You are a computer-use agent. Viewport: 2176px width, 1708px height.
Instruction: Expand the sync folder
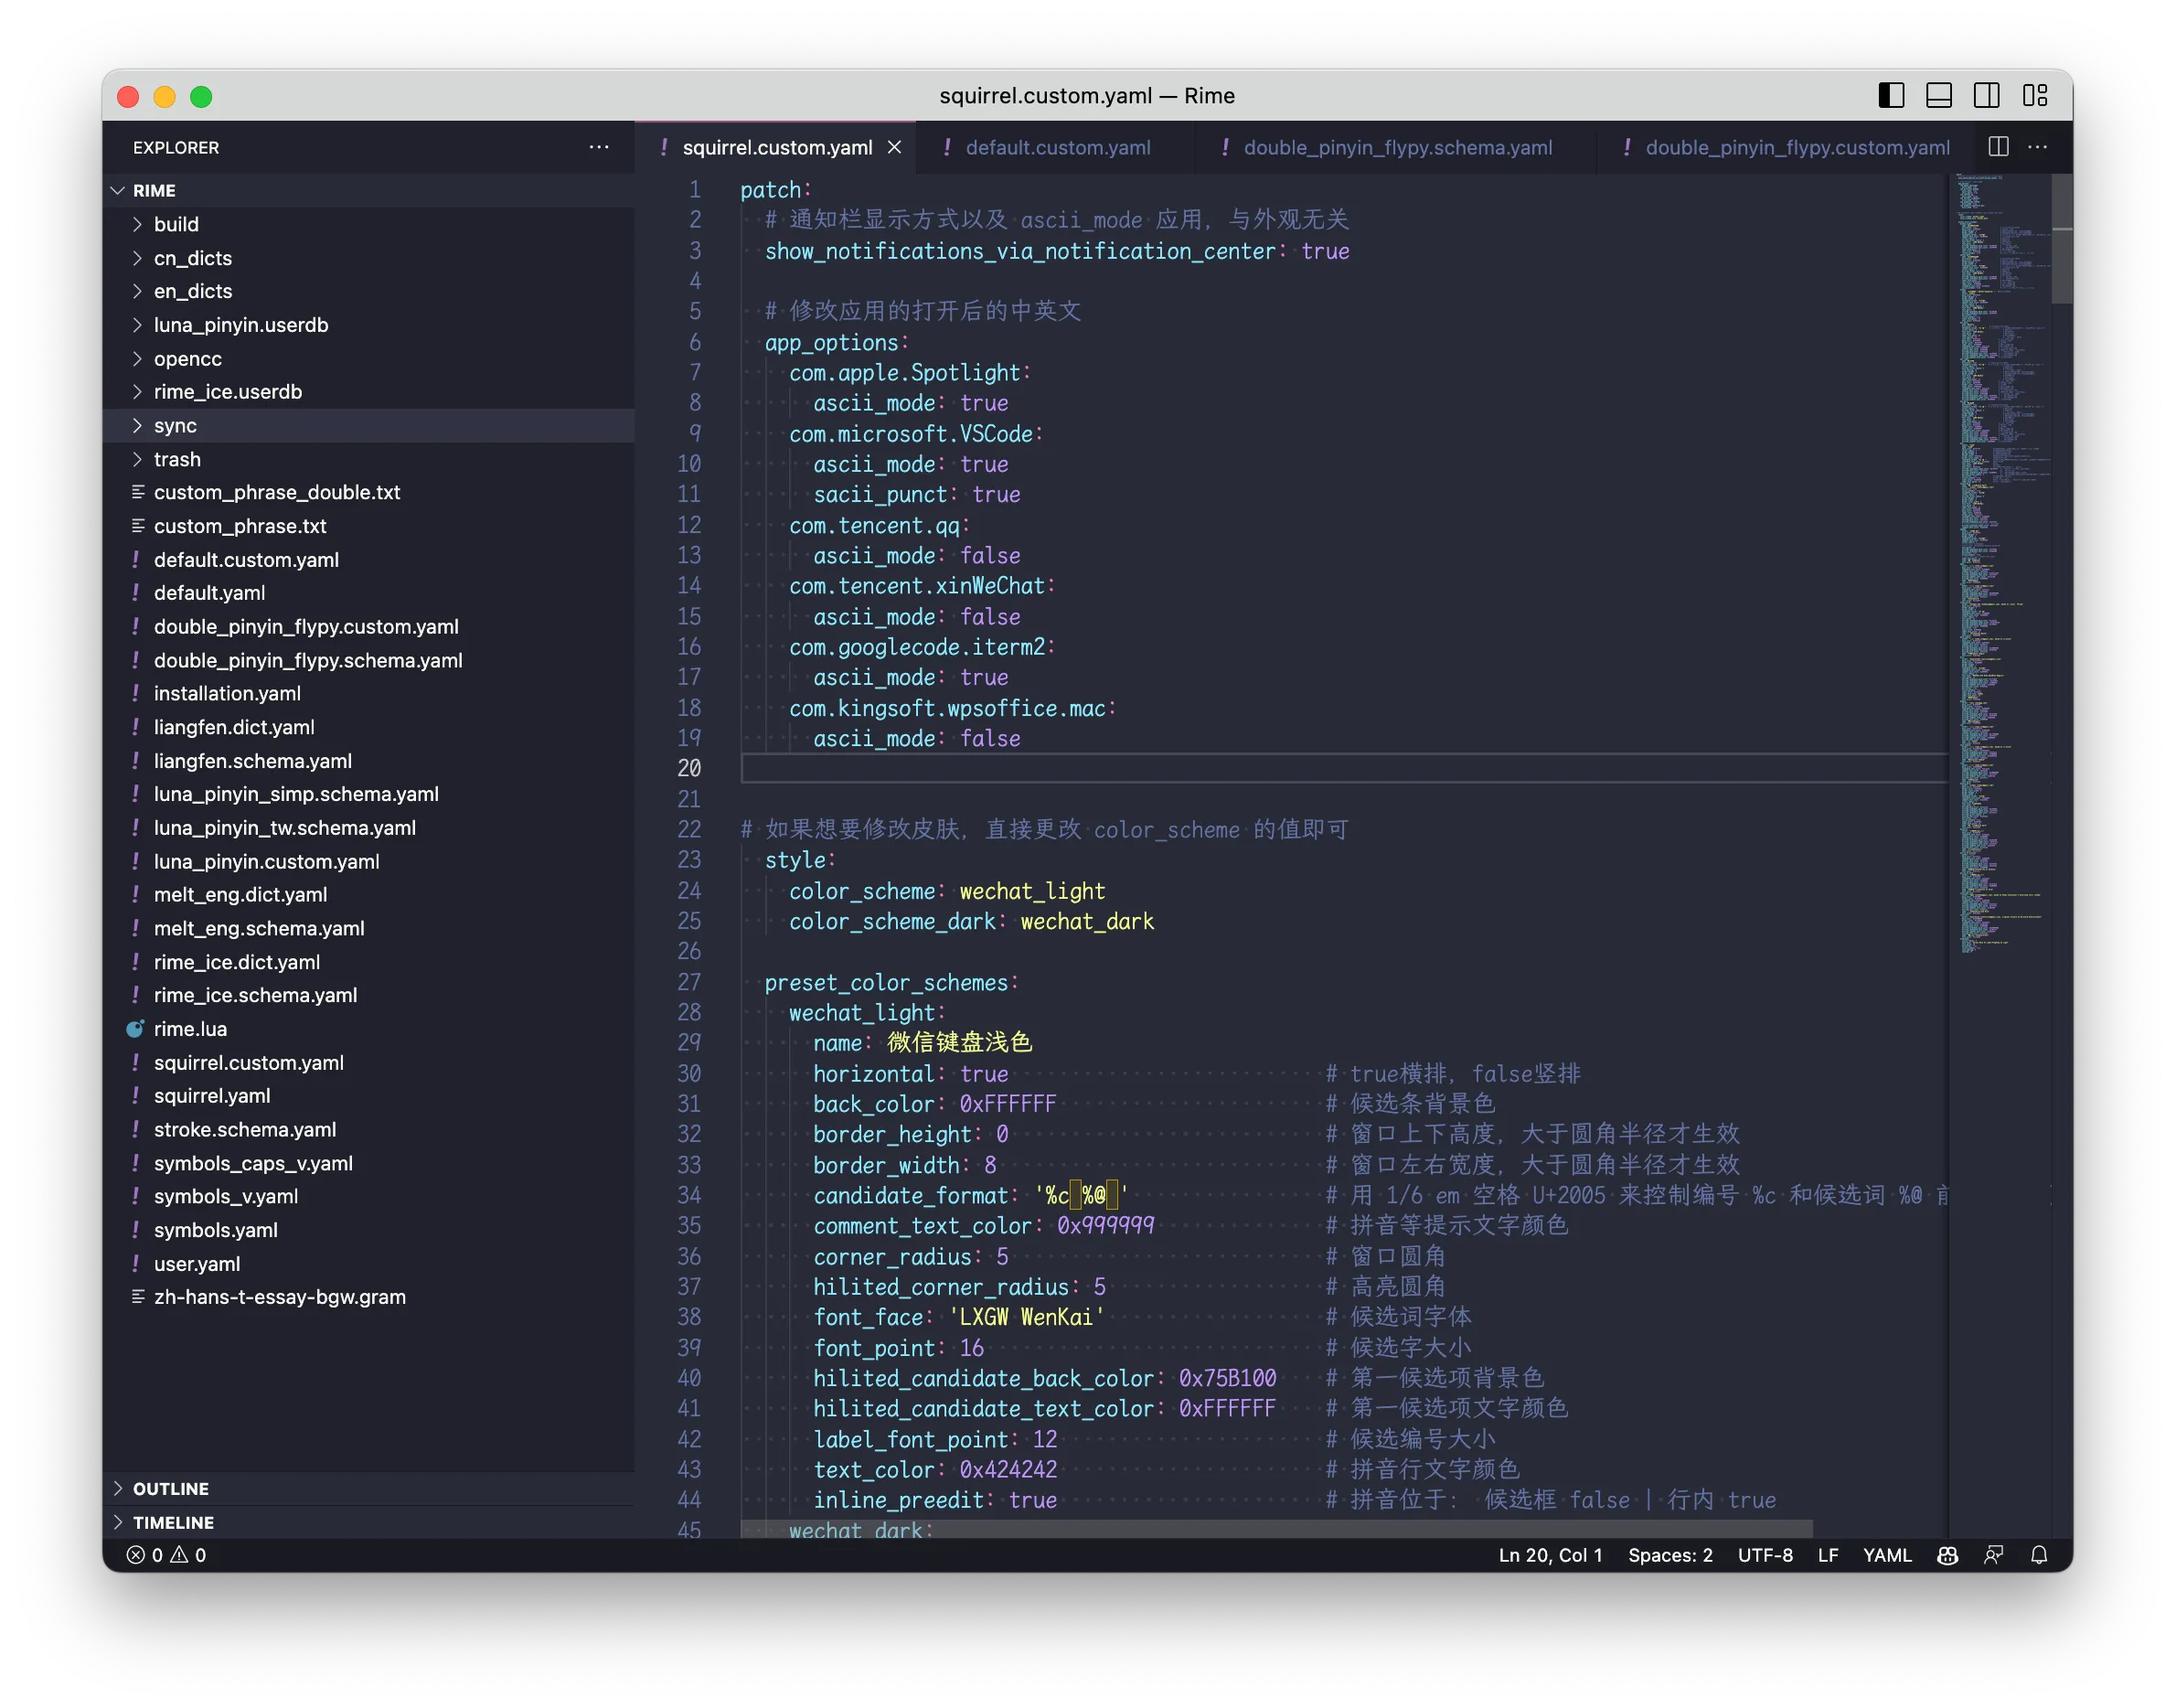[369, 425]
